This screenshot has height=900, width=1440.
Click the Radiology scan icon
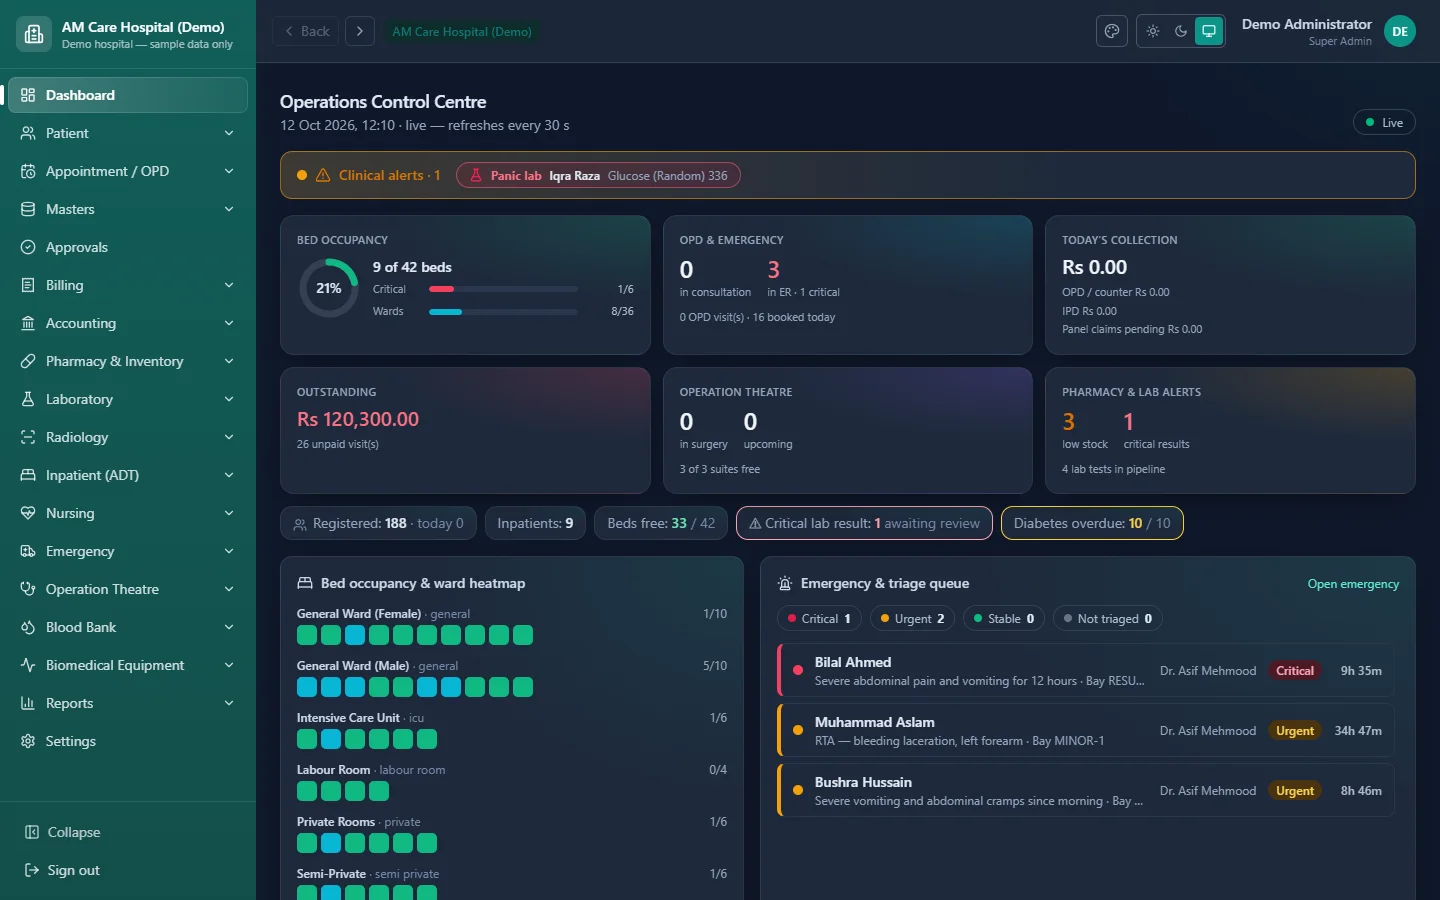[x=28, y=437]
